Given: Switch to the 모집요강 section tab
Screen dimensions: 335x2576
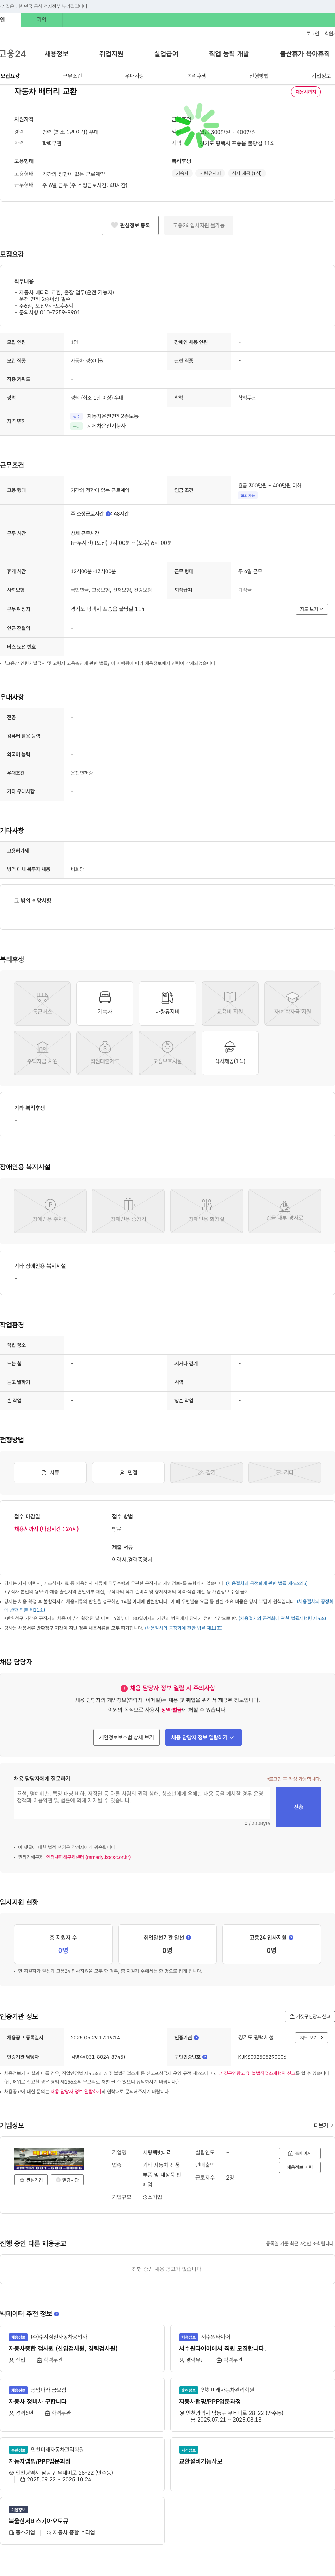Looking at the screenshot, I should click(10, 76).
